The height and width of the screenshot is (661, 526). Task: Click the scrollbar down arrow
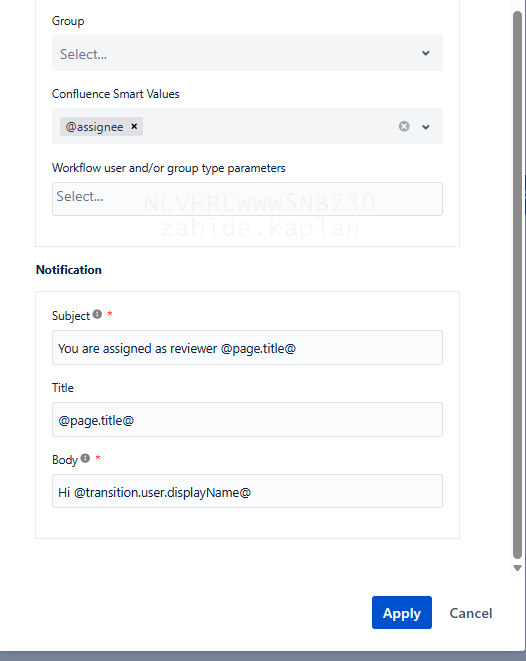click(x=518, y=568)
